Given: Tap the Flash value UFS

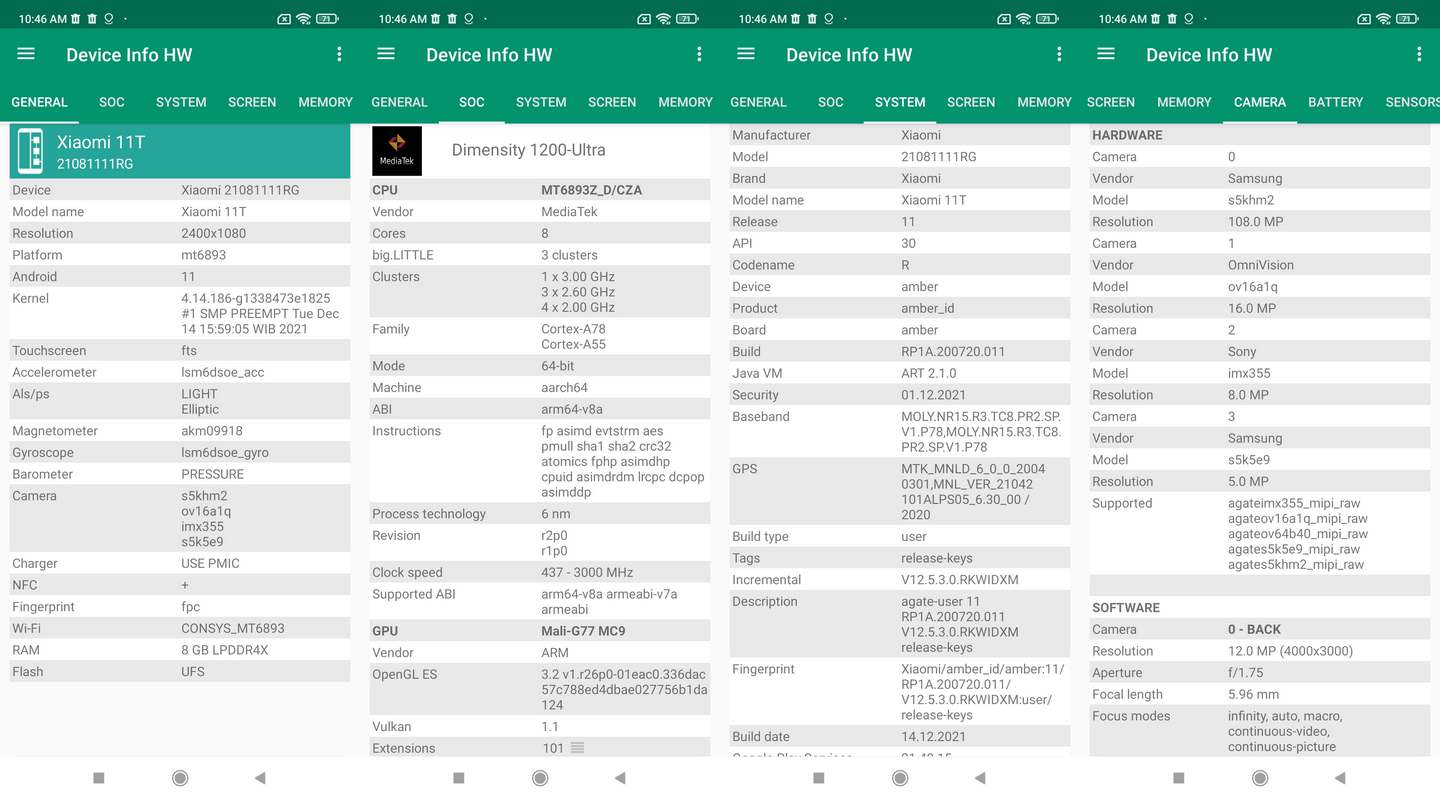Looking at the screenshot, I should (x=193, y=672).
